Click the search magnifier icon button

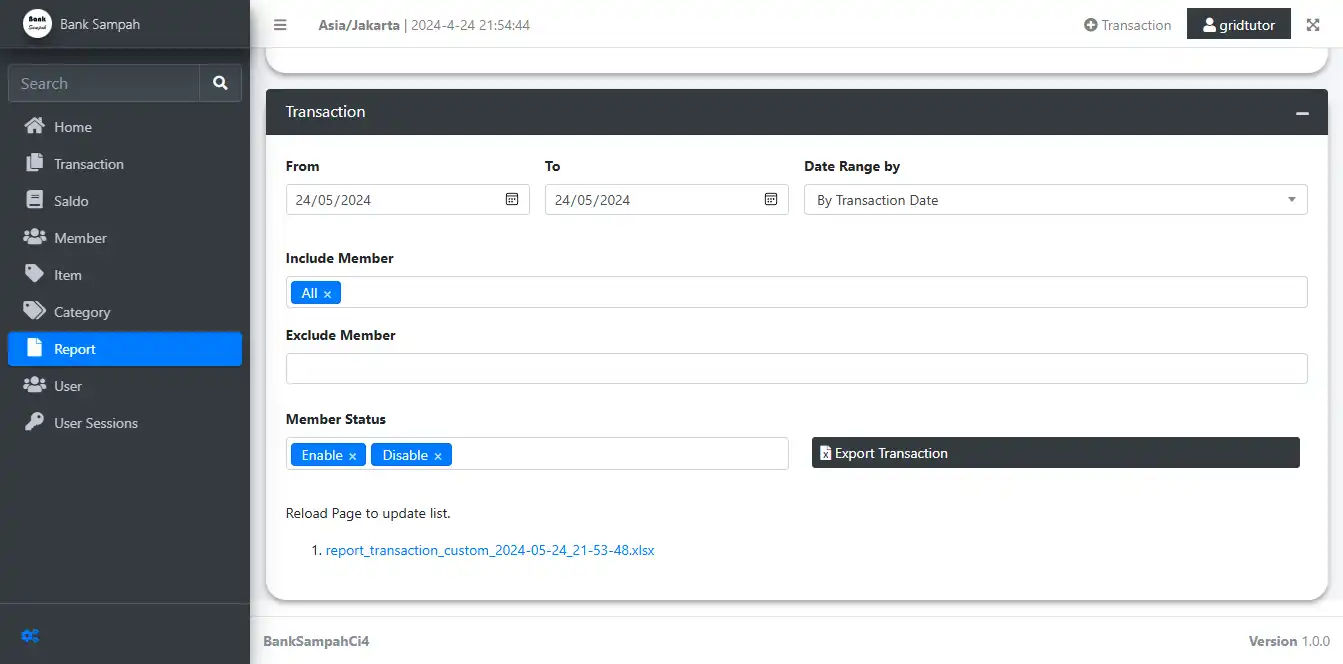220,83
